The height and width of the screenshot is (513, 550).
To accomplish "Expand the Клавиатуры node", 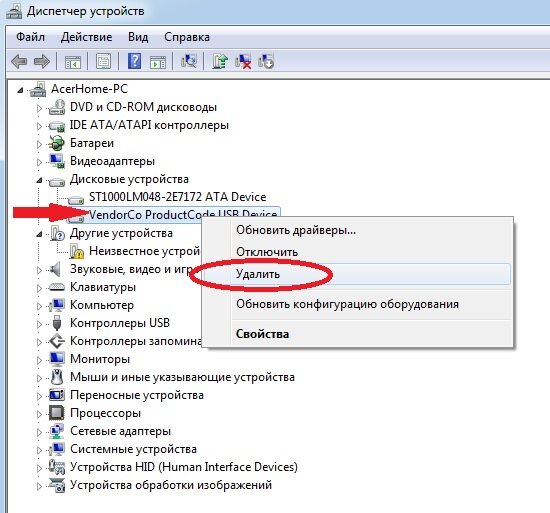I will click(40, 288).
